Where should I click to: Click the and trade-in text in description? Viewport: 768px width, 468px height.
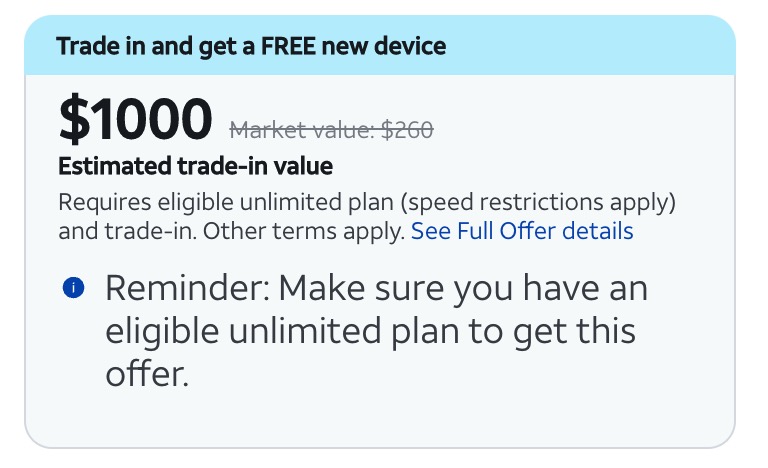(x=125, y=231)
